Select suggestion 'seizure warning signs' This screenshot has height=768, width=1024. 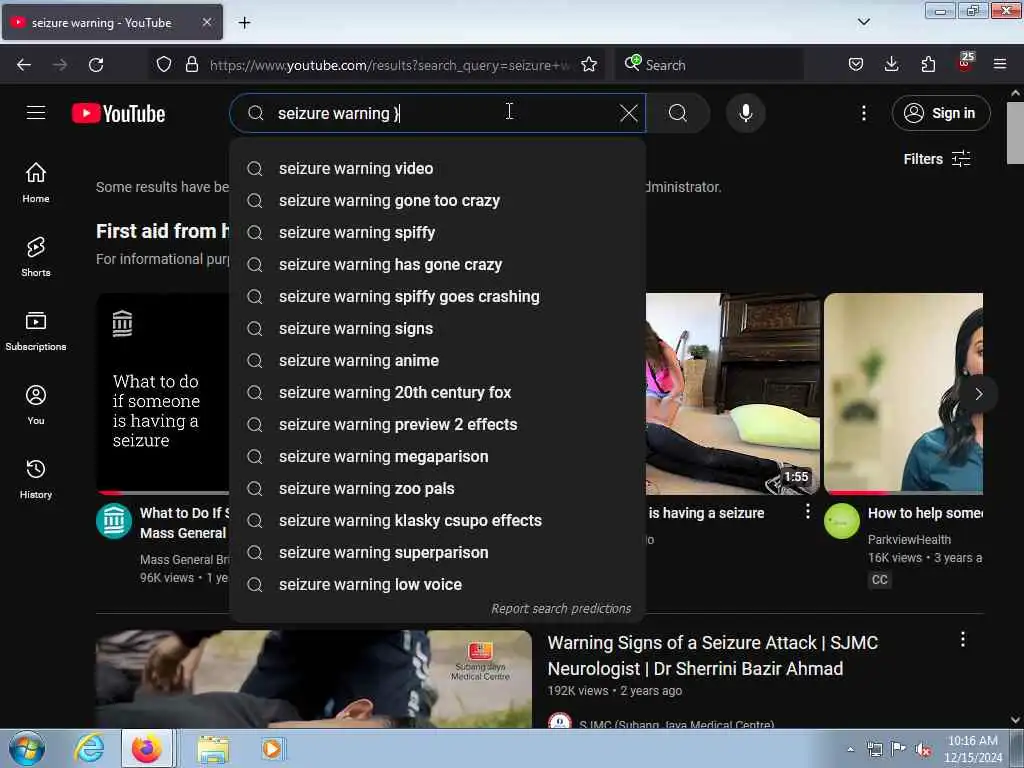pyautogui.click(x=438, y=328)
